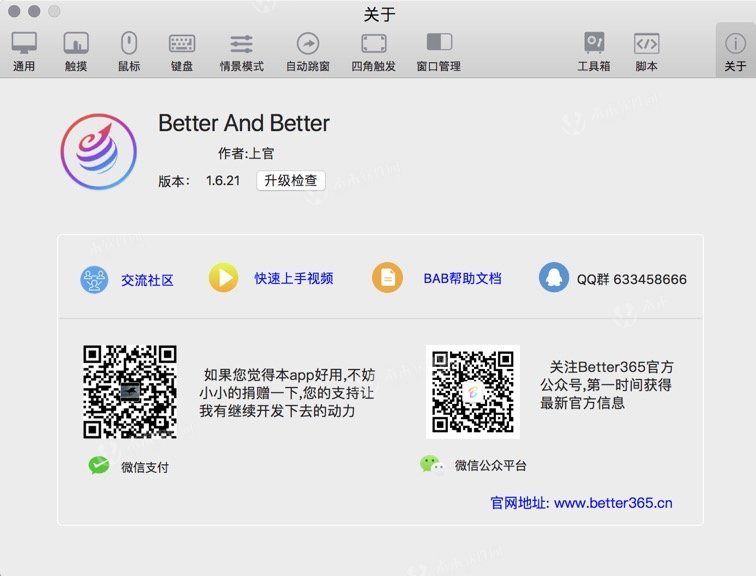The height and width of the screenshot is (576, 756).
Task: Click the yellow play video icon
Action: 223,278
